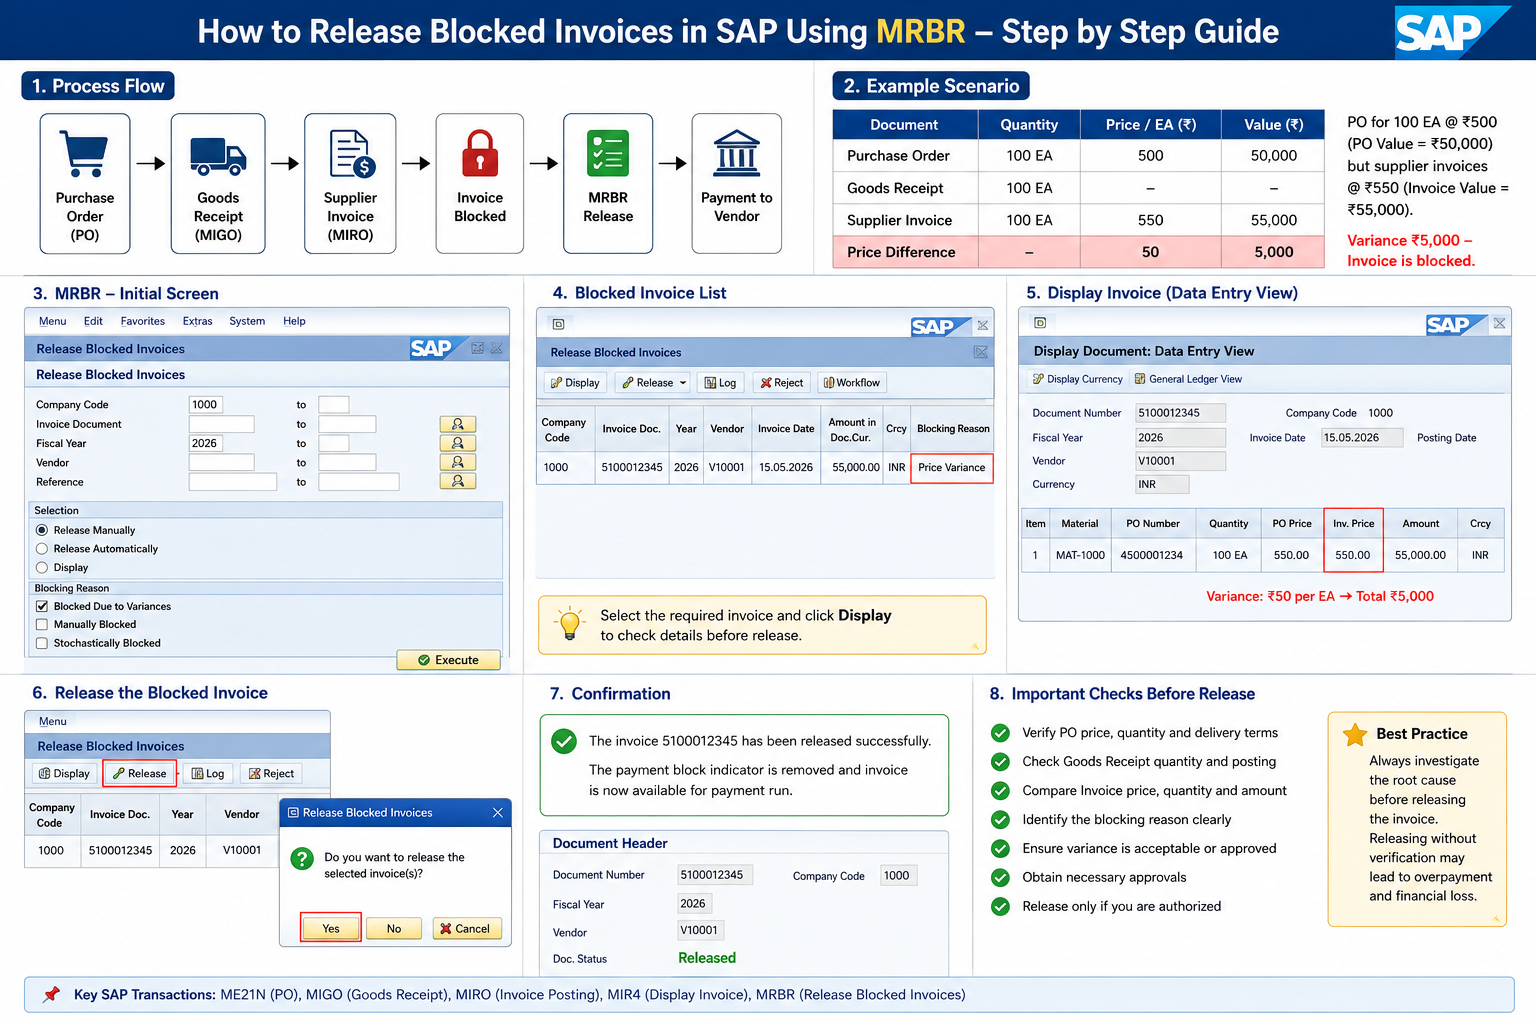
Task: Click the red pushpin icon near Key SAP Transactions
Action: [x=51, y=994]
